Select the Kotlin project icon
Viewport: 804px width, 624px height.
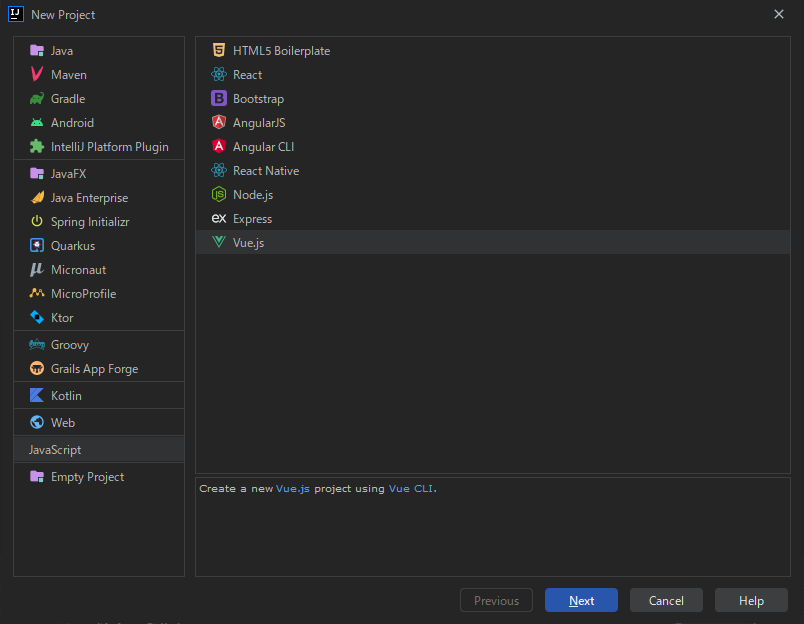[x=36, y=393]
